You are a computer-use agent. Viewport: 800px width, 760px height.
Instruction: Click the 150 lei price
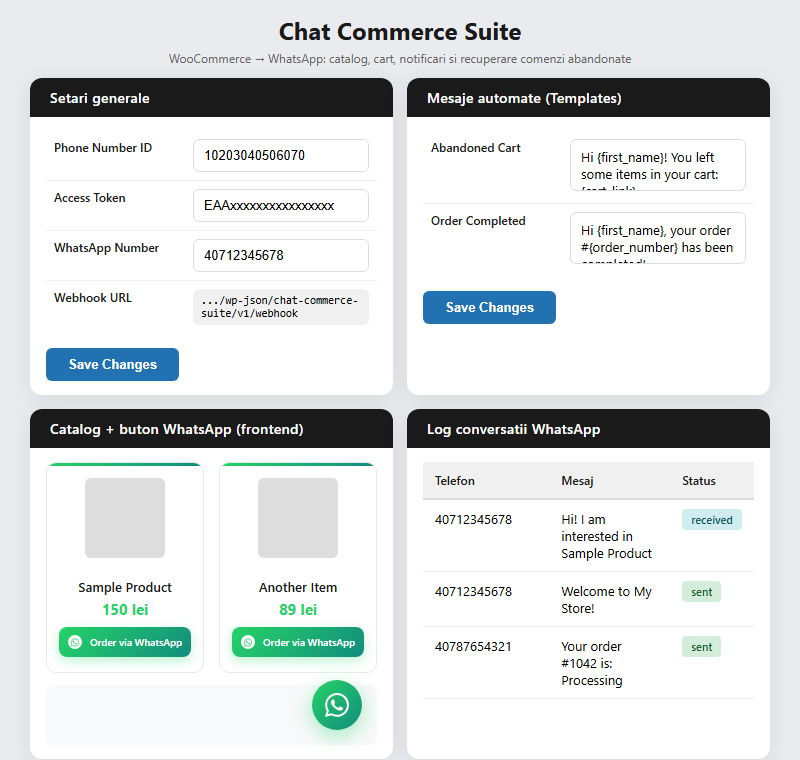click(x=125, y=610)
